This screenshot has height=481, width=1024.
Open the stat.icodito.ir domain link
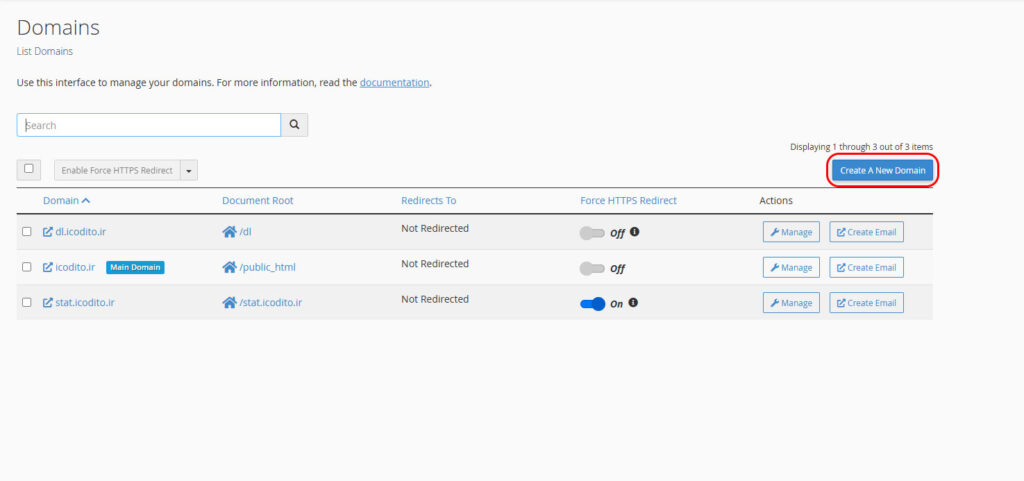point(86,302)
